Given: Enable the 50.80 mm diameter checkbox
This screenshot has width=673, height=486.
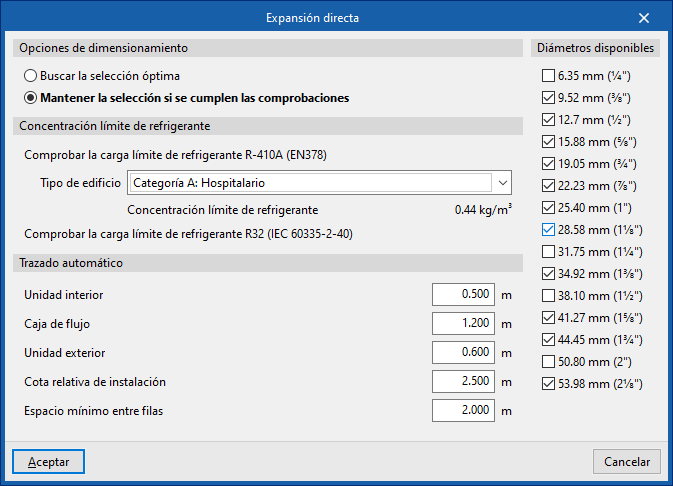Looking at the screenshot, I should pos(548,361).
